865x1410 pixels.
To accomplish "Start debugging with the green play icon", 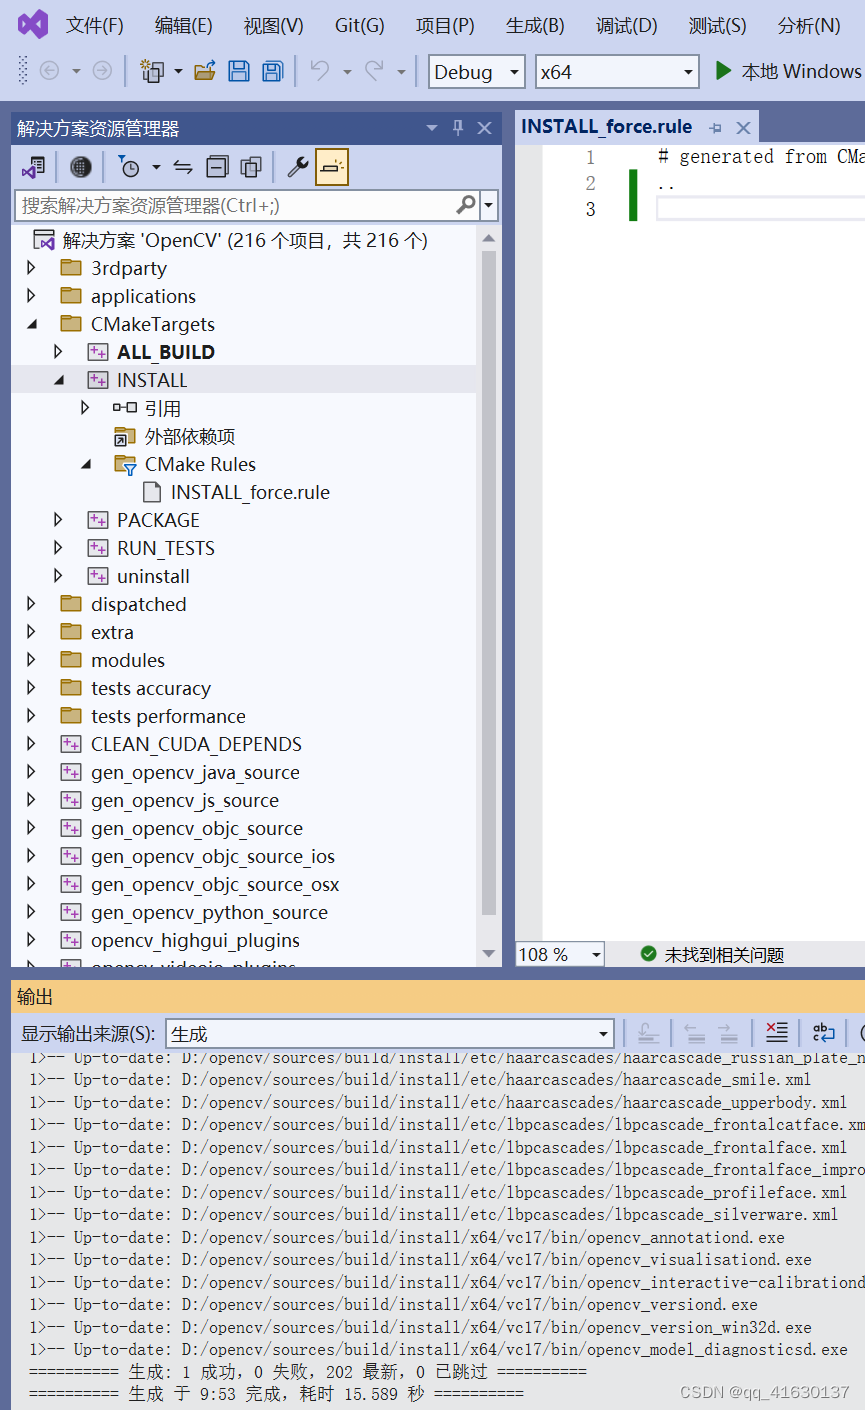I will pyautogui.click(x=723, y=71).
